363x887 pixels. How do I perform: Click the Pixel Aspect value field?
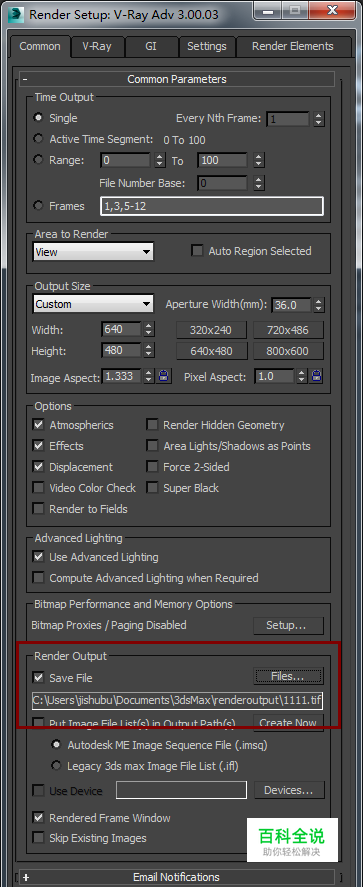coord(274,376)
